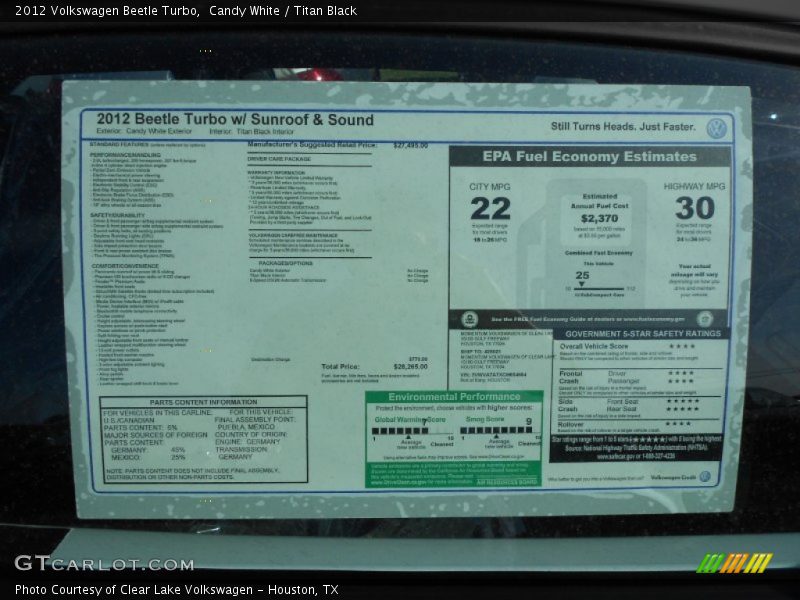Click the 'Global Warming Score' label
The width and height of the screenshot is (800, 600).
point(410,419)
